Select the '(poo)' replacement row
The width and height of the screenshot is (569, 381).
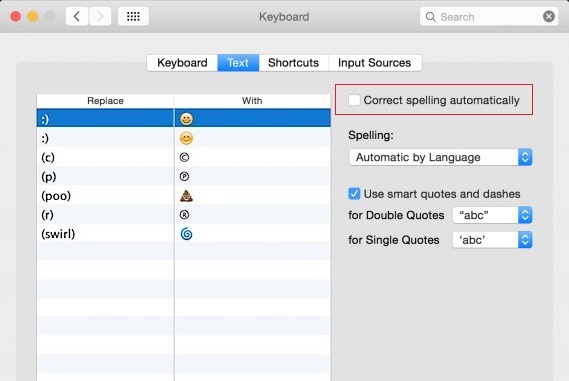184,196
